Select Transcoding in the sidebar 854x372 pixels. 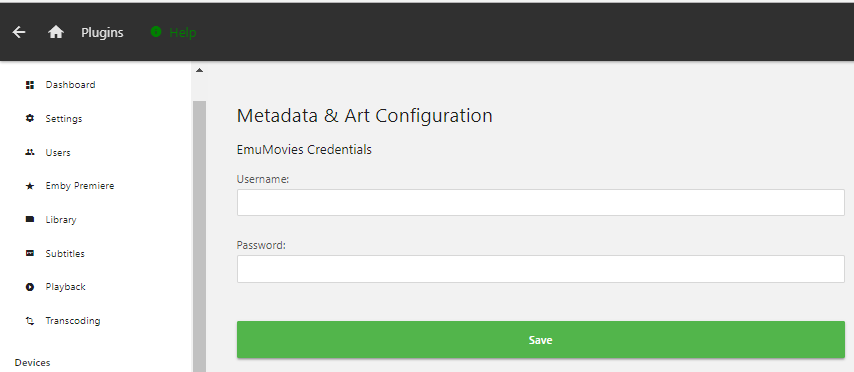click(x=73, y=321)
